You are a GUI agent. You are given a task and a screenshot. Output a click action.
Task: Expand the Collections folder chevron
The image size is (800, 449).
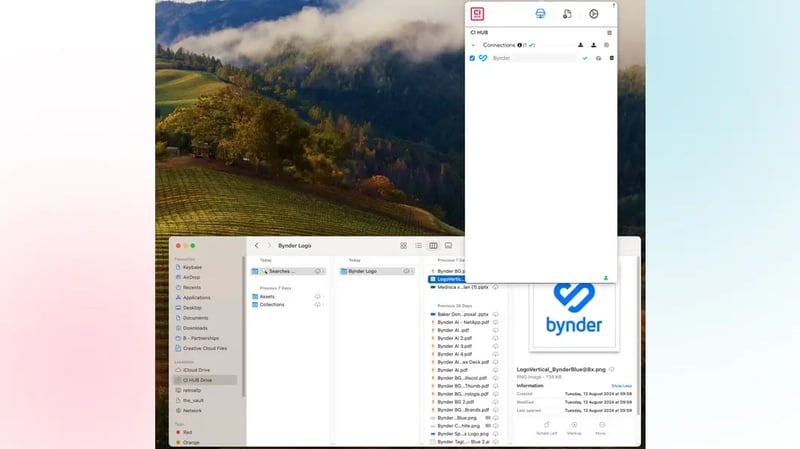(323, 305)
